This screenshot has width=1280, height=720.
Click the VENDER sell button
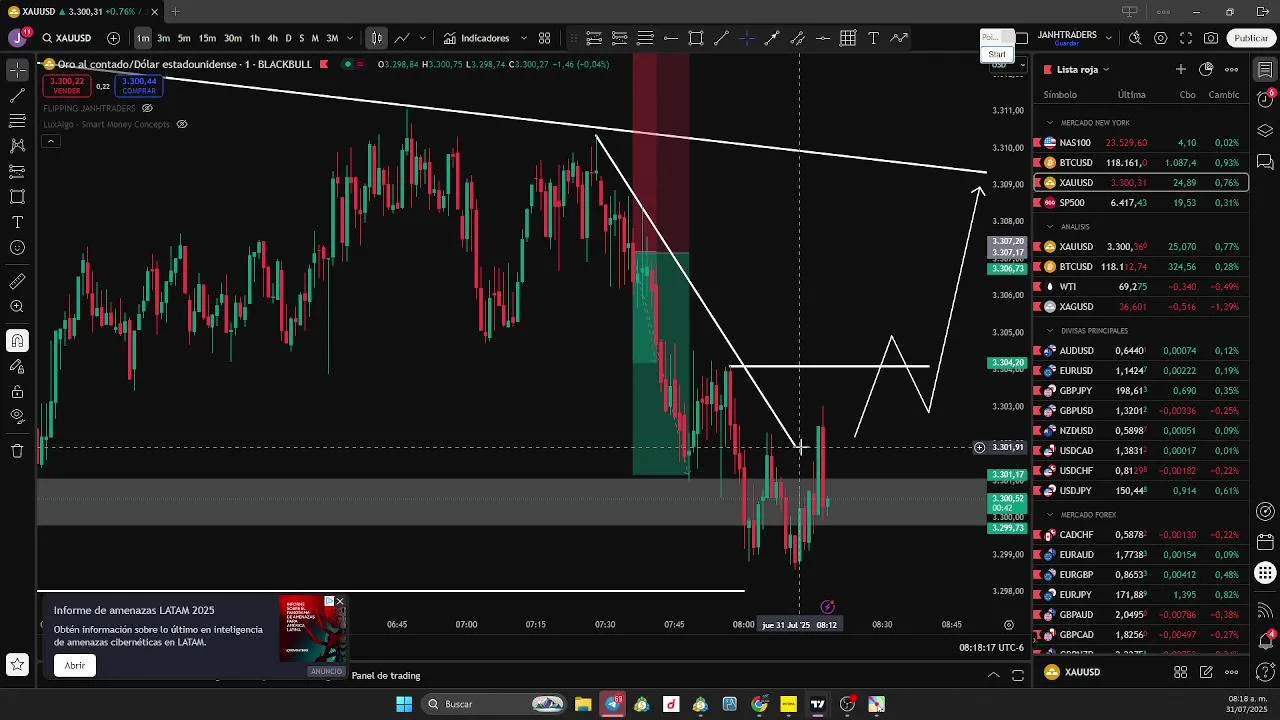(66, 85)
